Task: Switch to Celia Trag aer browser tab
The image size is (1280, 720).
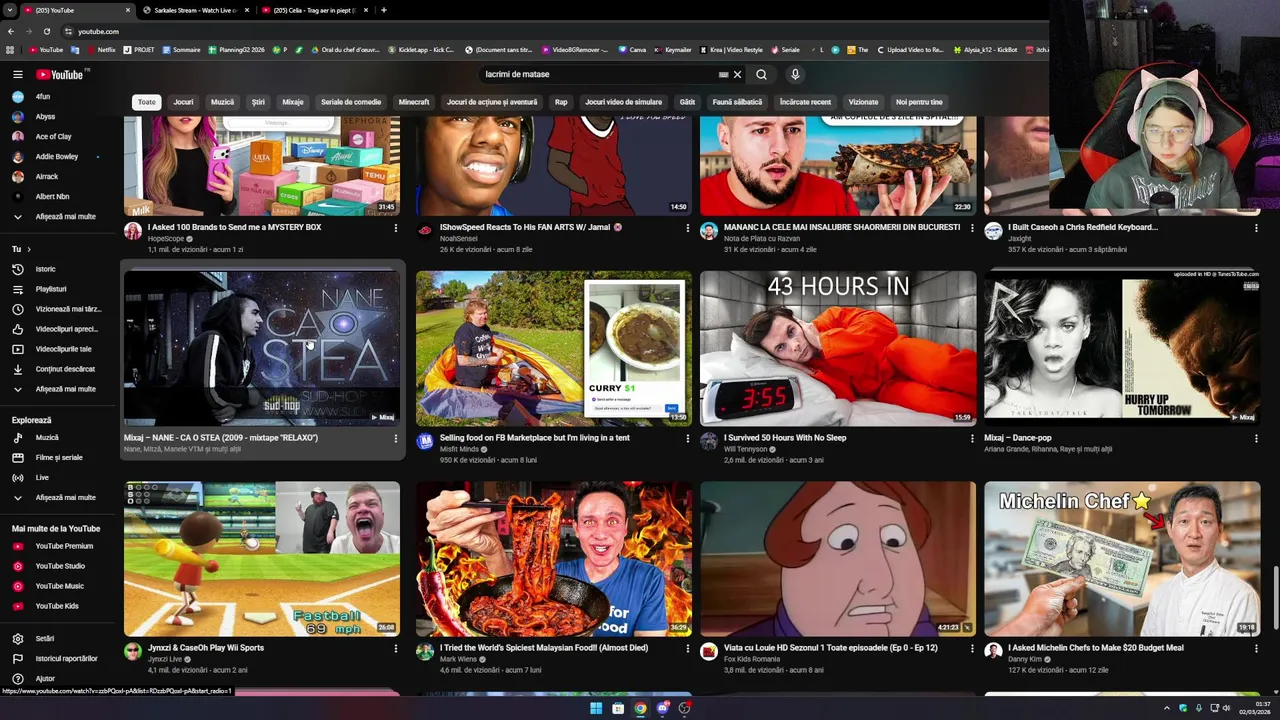Action: 315,10
